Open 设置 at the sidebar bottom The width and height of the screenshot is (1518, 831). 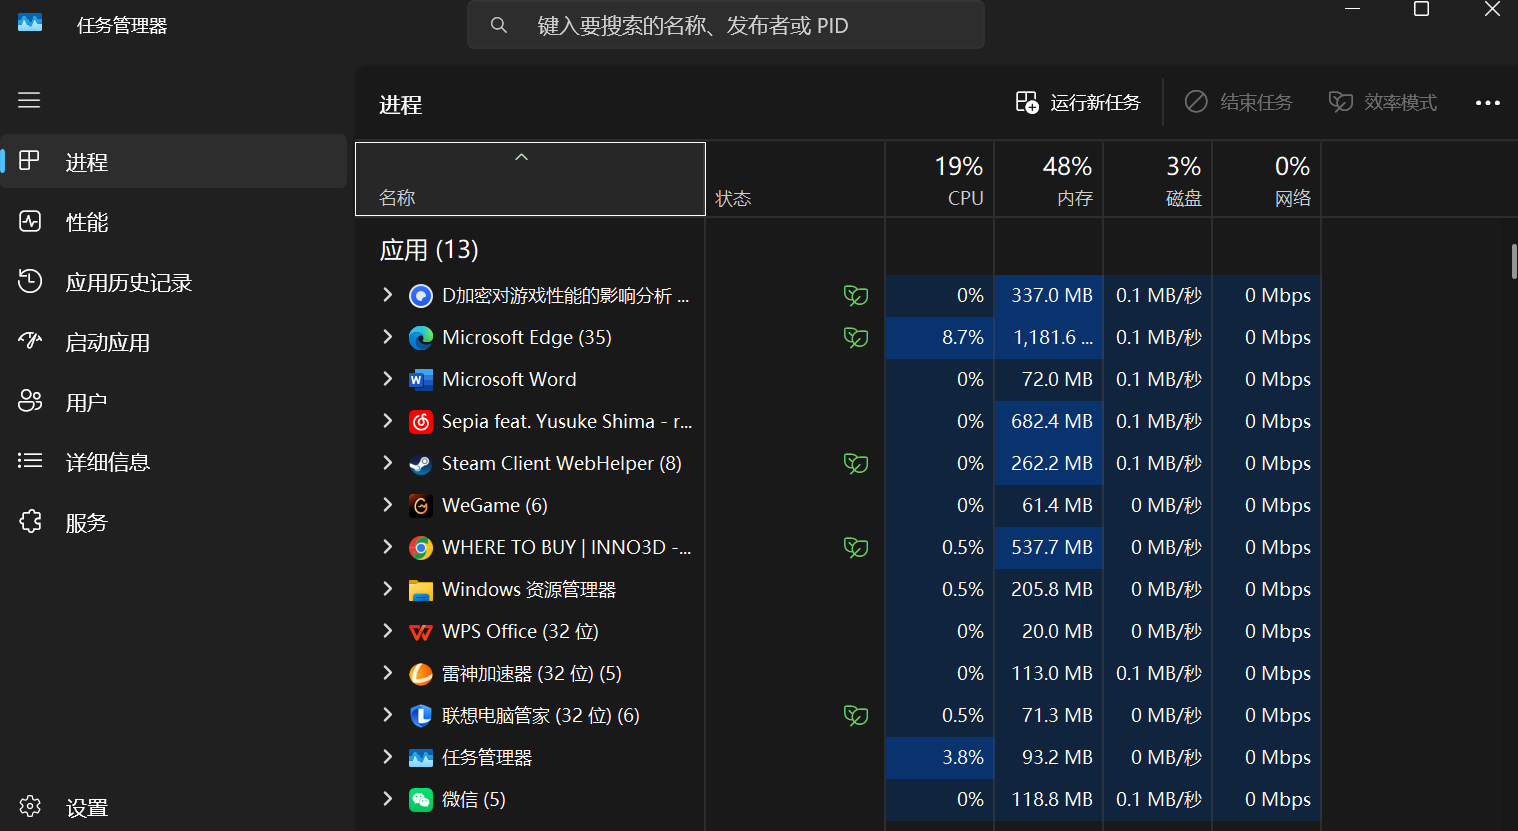click(86, 808)
